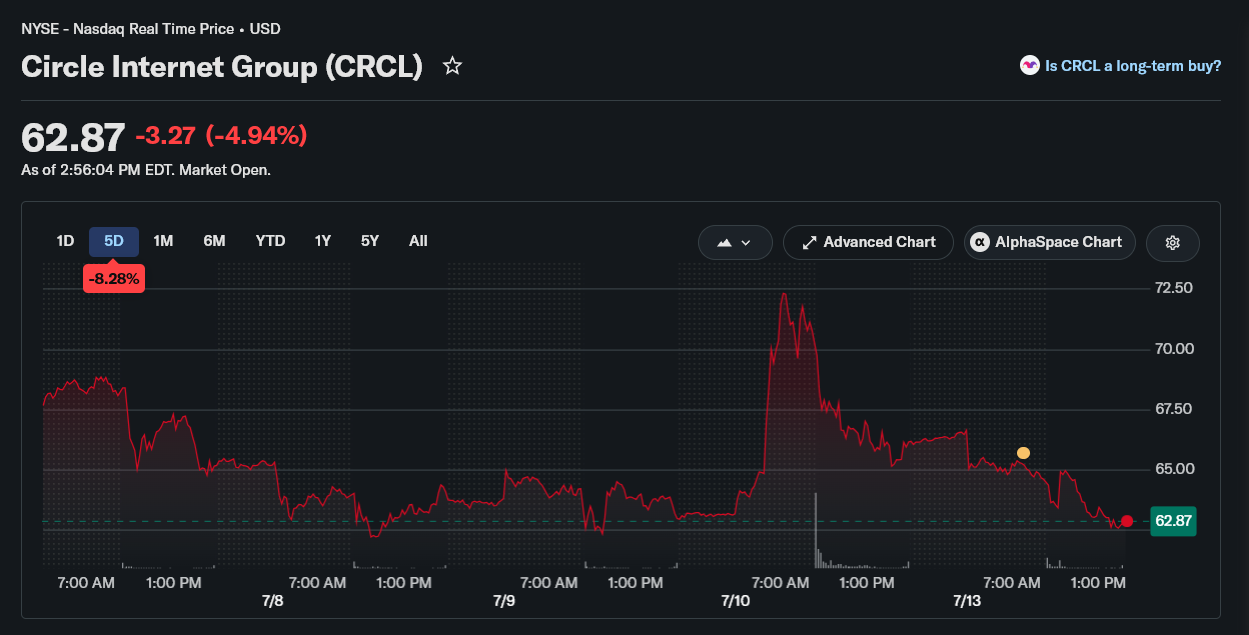Switch chart to 1M range
This screenshot has height=635, width=1249.
(x=163, y=241)
